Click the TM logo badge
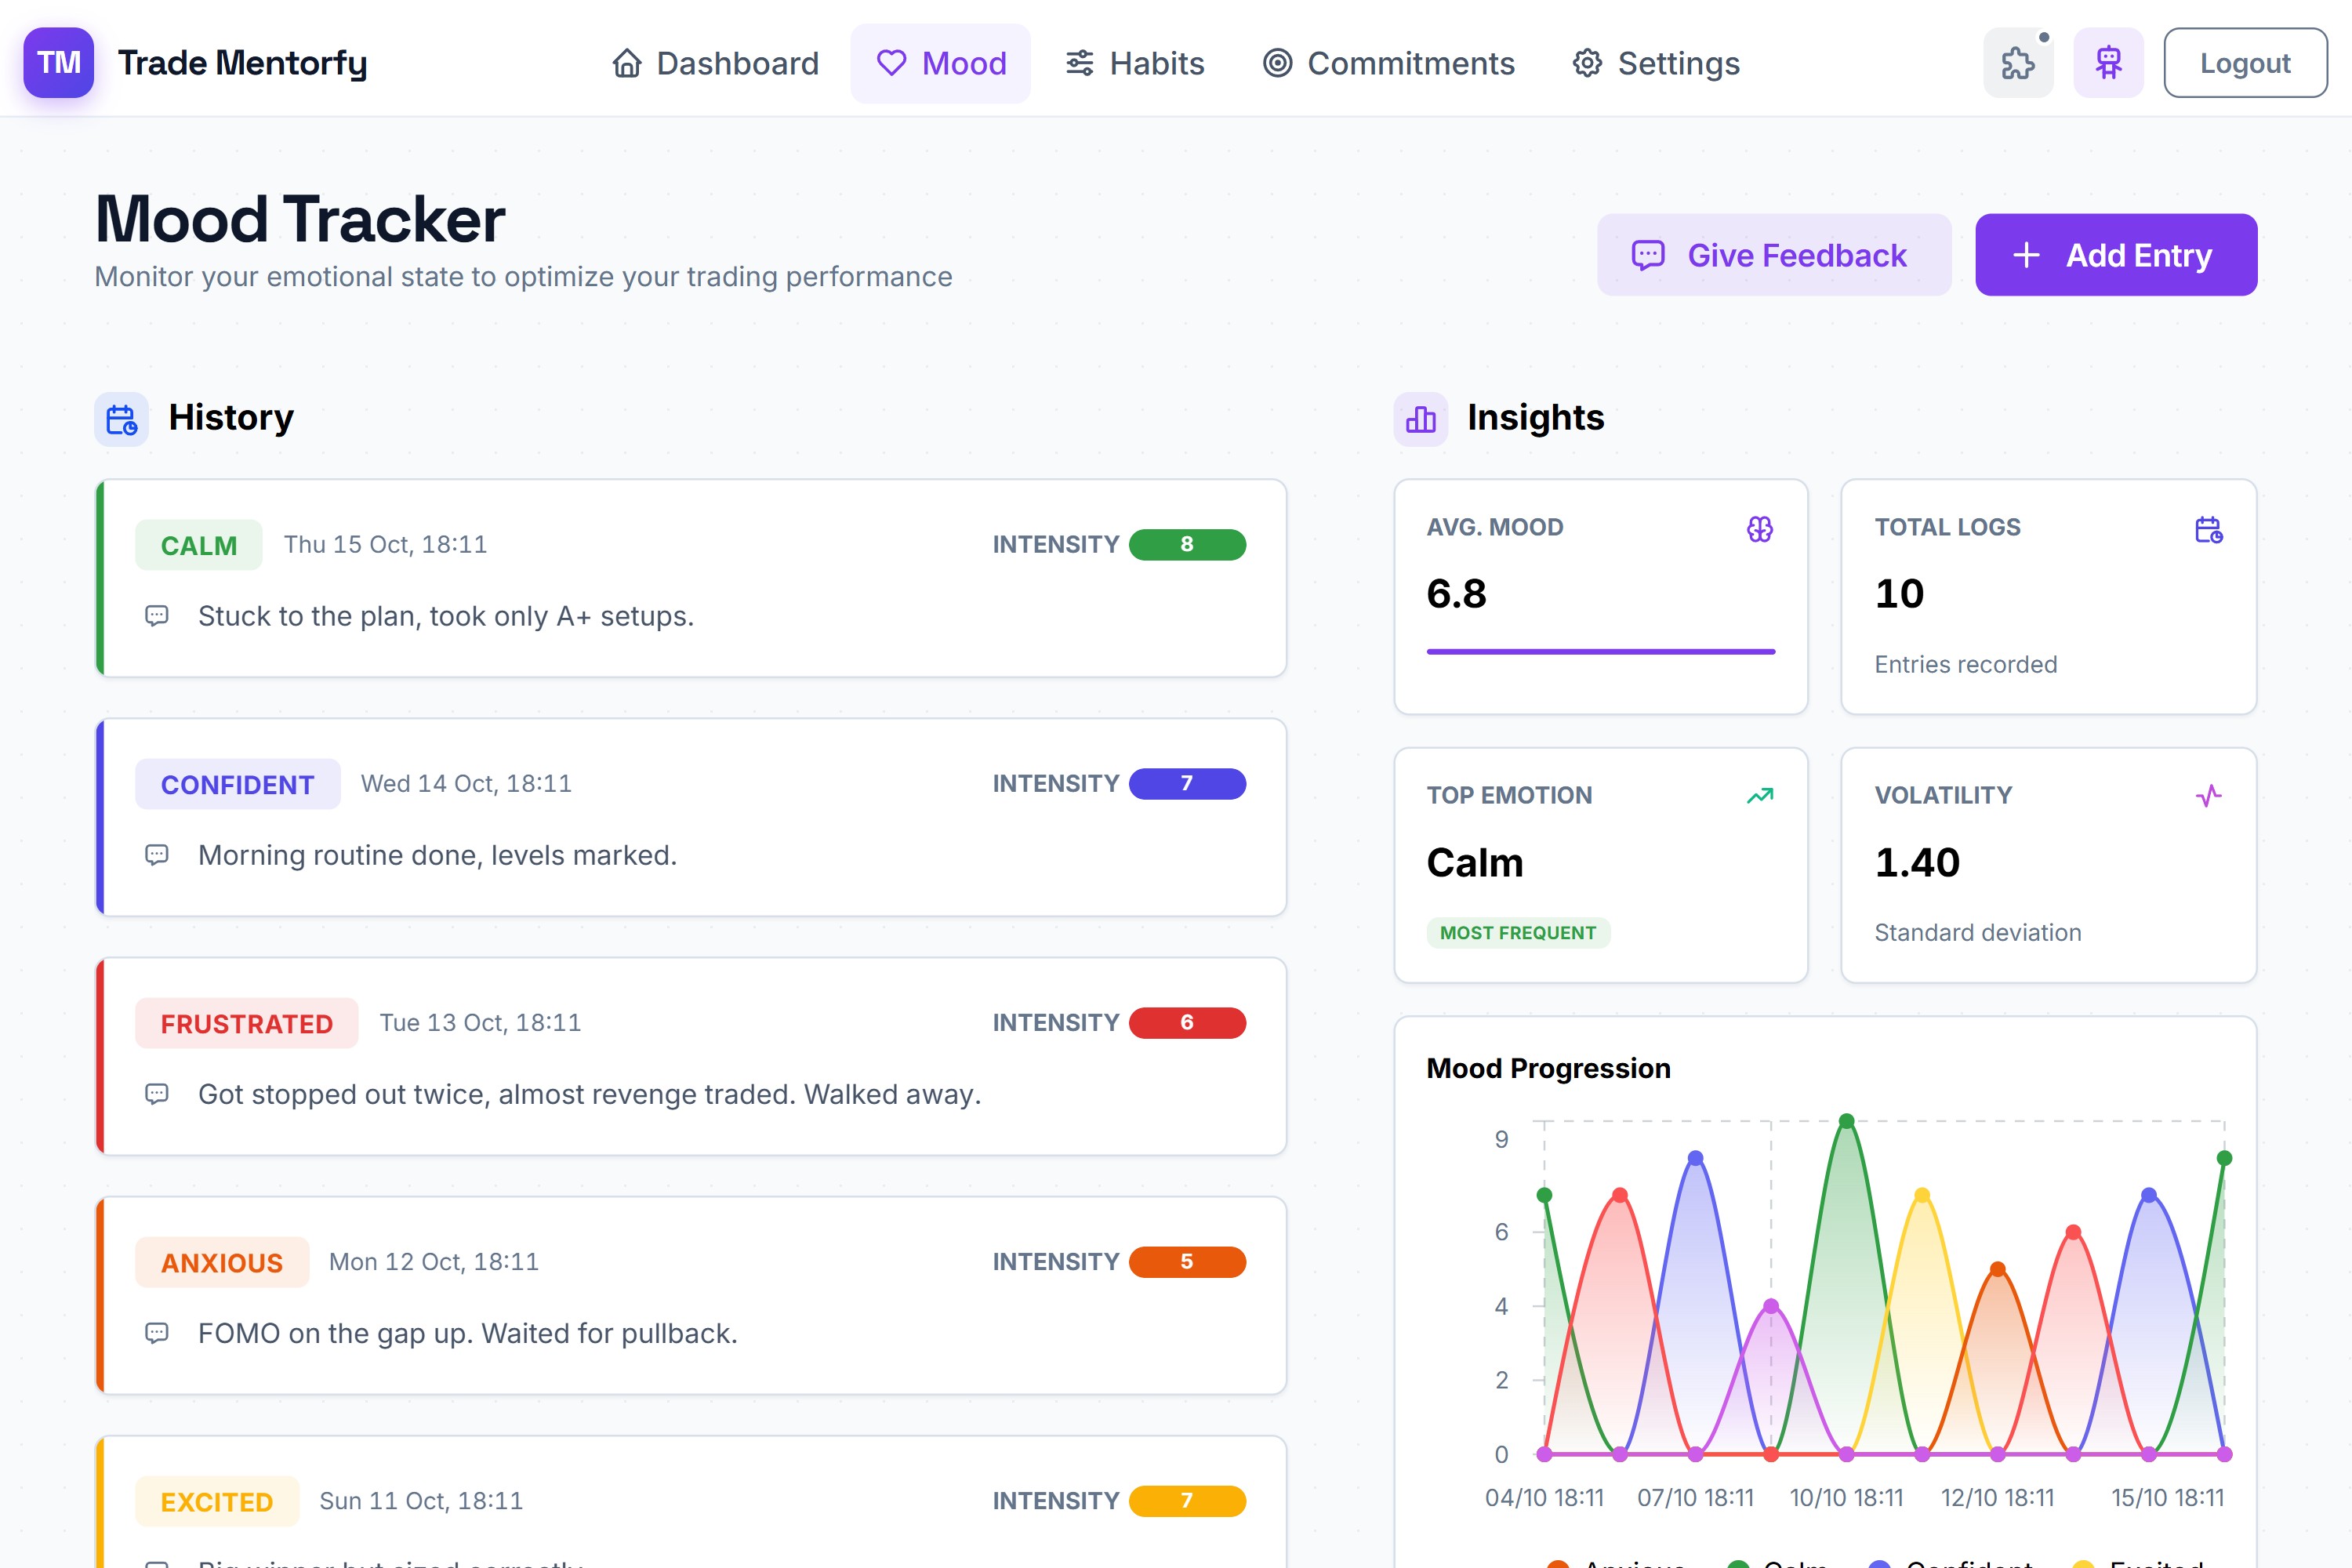The image size is (2352, 1568). [x=59, y=63]
